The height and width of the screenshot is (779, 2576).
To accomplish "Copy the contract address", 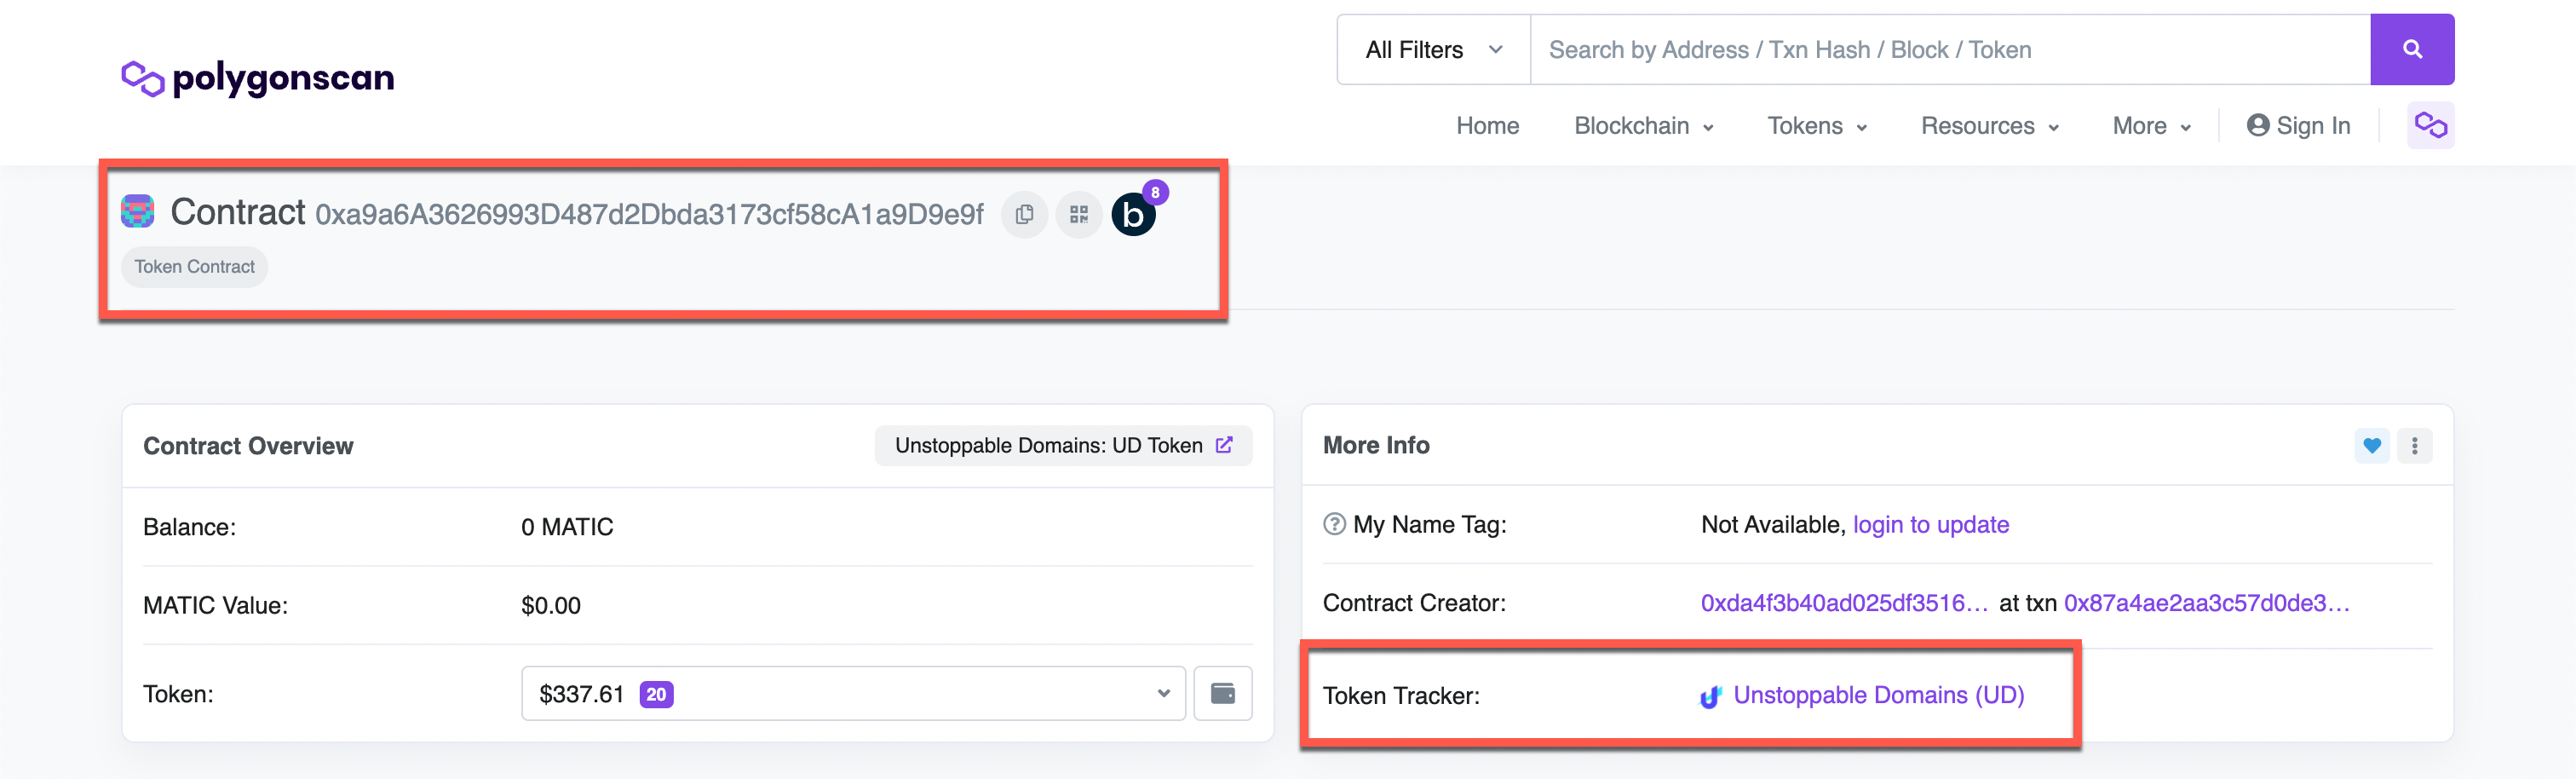I will pyautogui.click(x=1023, y=214).
